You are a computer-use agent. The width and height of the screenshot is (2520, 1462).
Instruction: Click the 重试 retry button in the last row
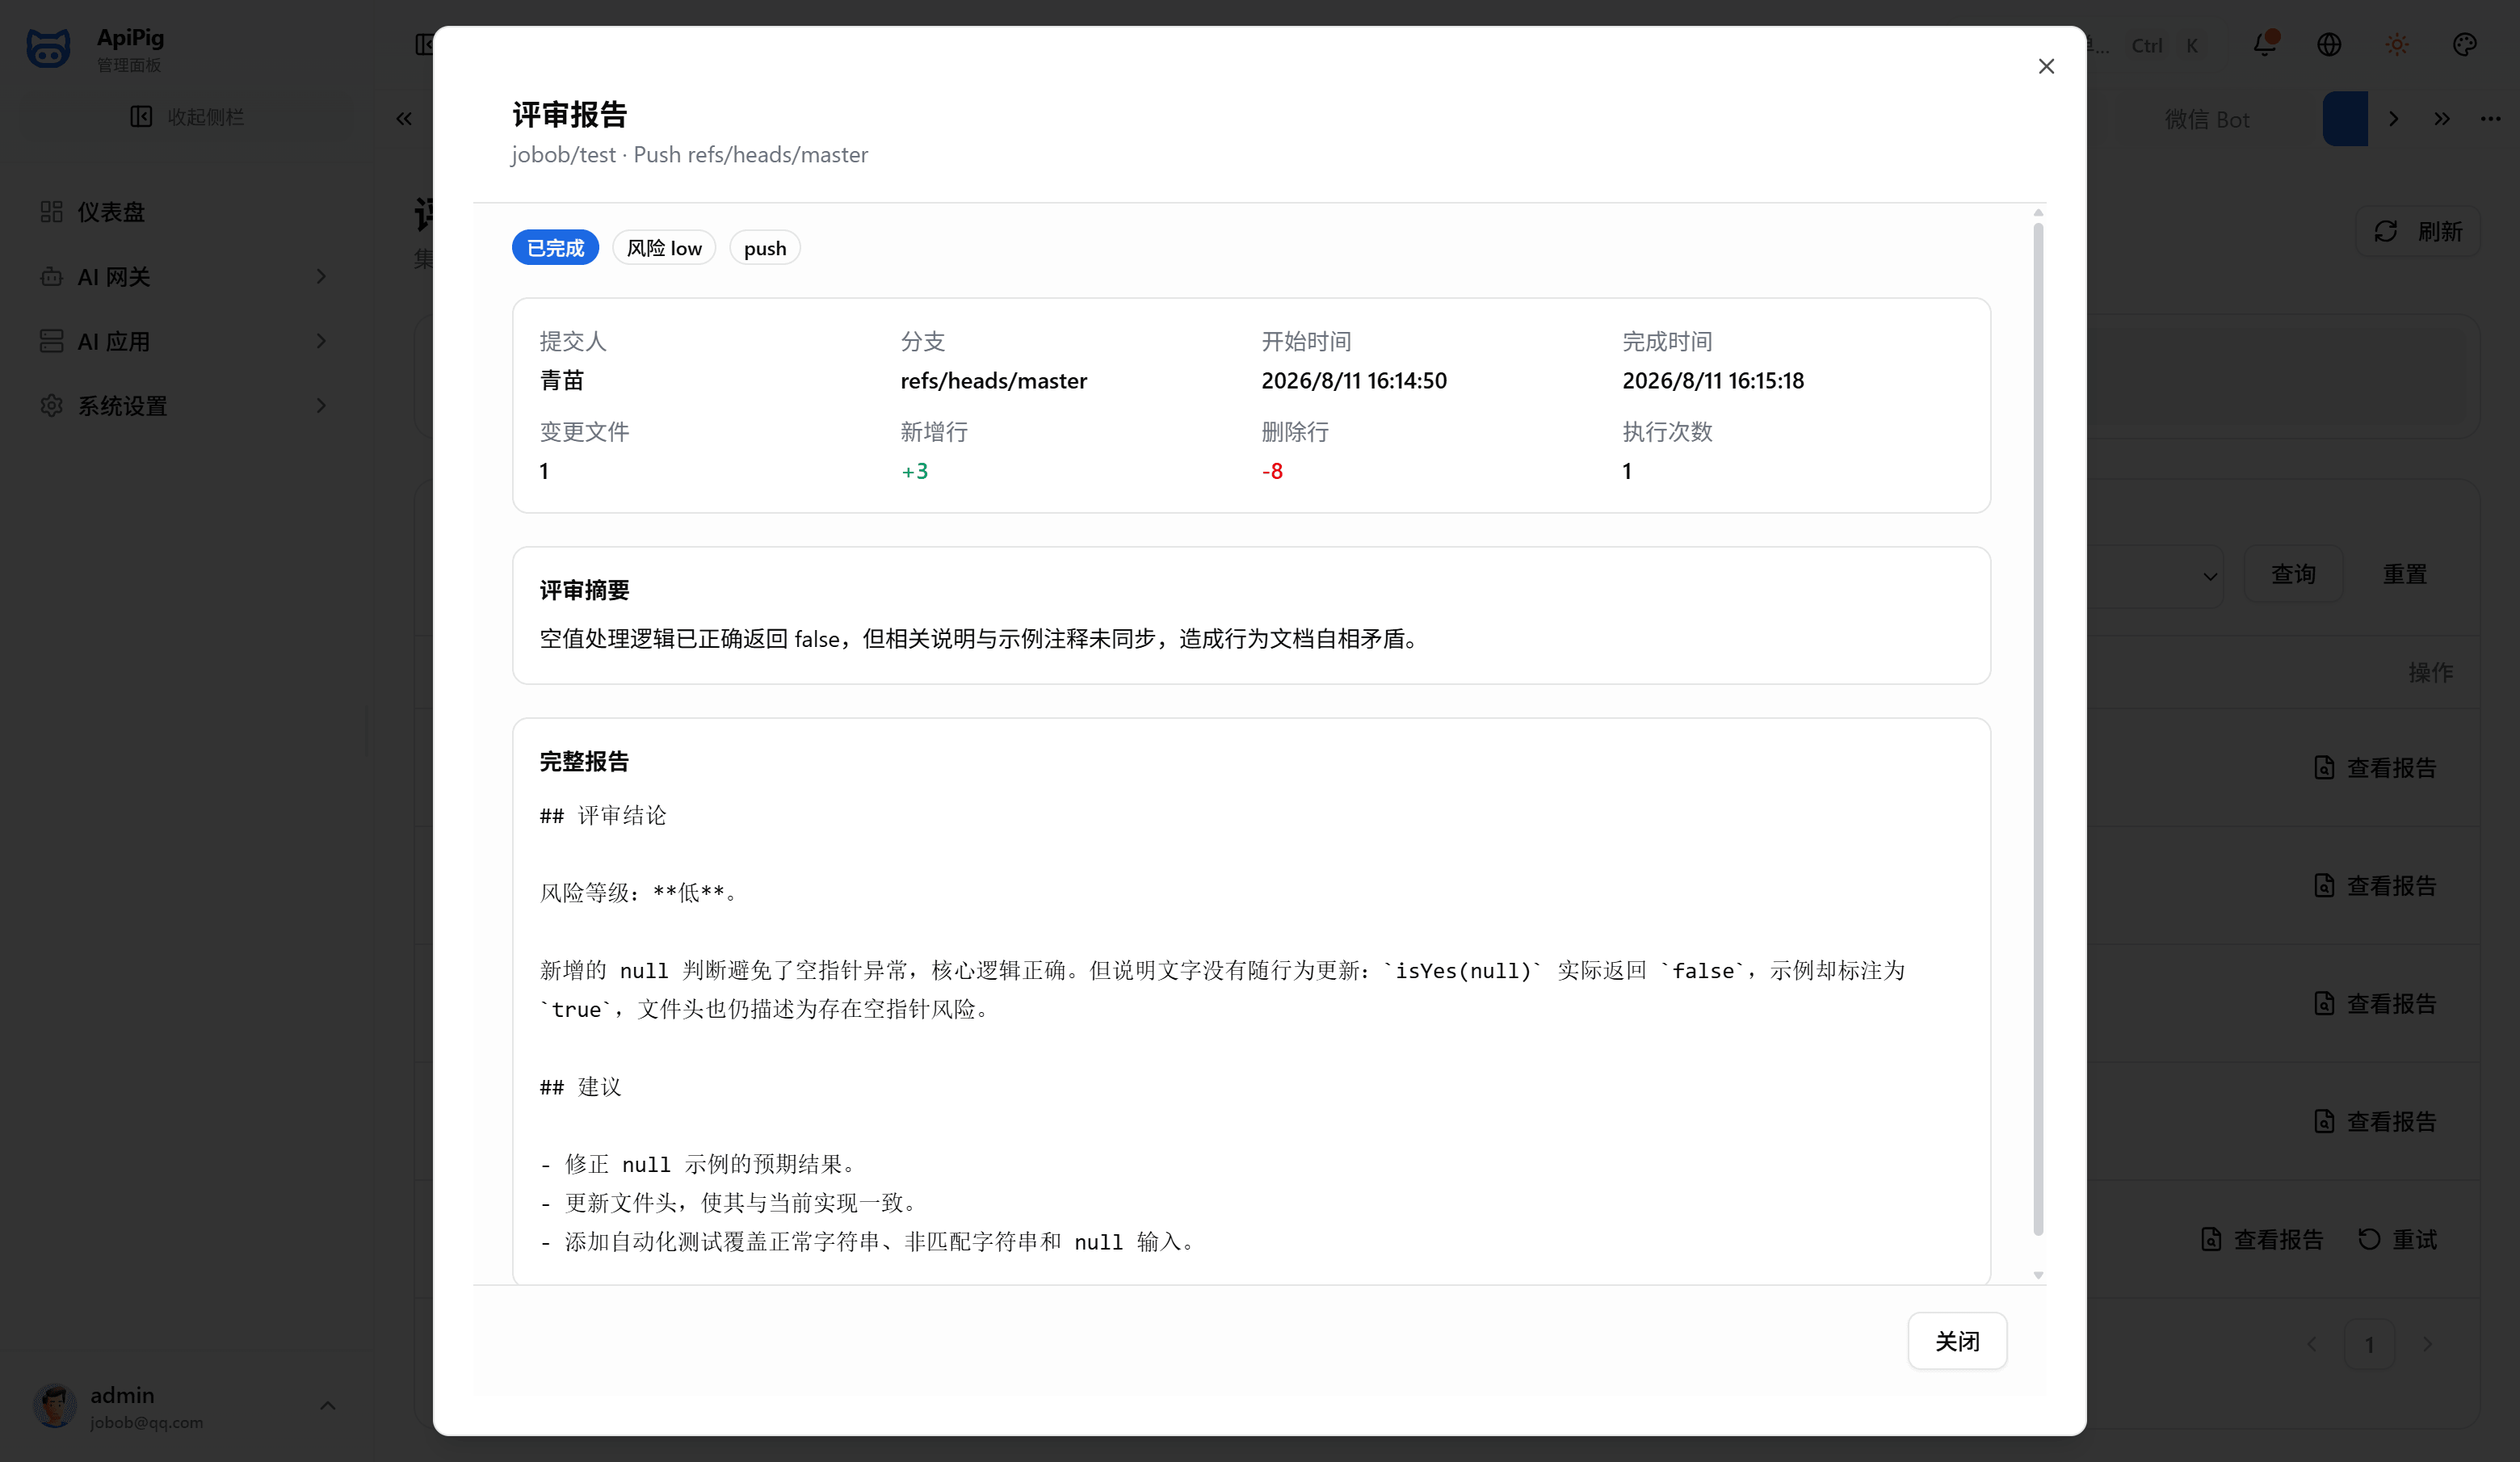(2397, 1239)
